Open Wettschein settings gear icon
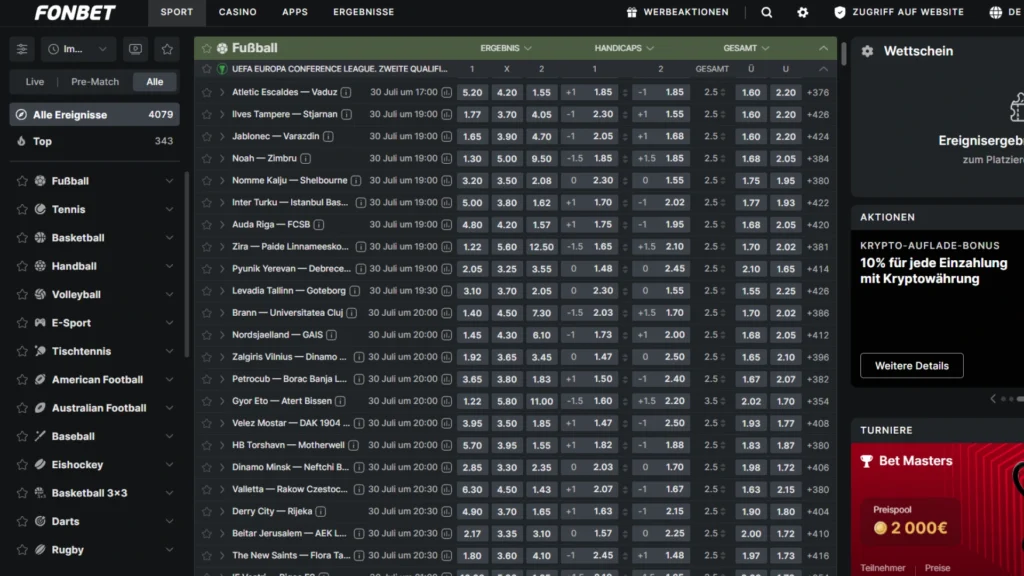Screen dimensions: 1024x576 (867, 51)
